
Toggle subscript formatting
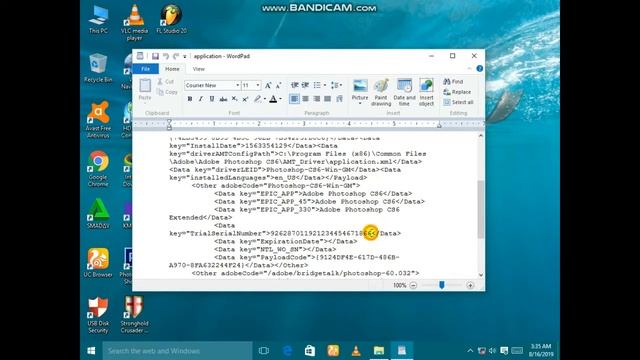point(234,99)
